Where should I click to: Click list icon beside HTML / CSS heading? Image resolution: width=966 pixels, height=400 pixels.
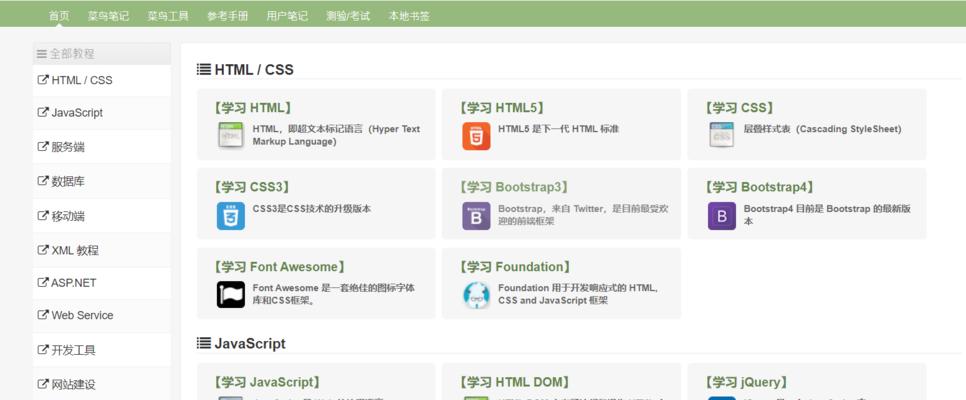coord(203,70)
